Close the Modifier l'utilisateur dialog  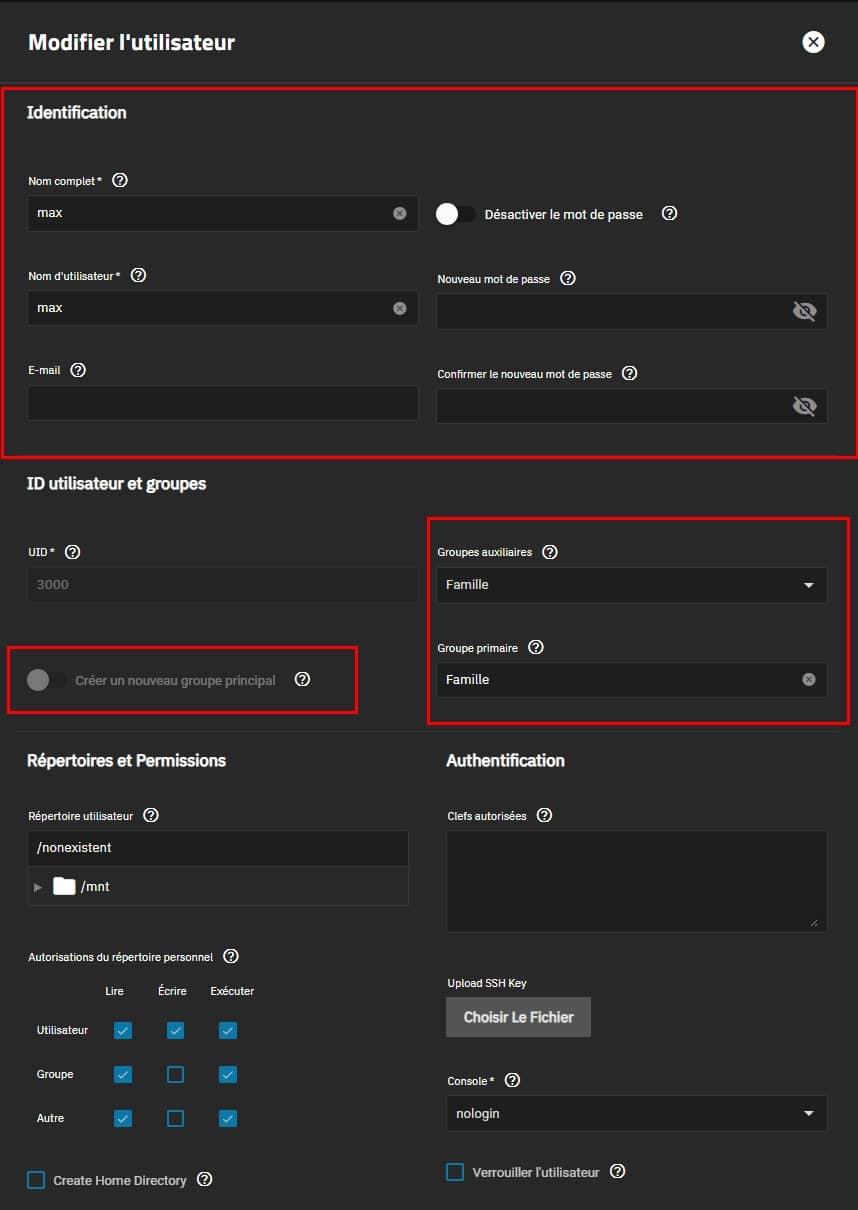pos(813,42)
